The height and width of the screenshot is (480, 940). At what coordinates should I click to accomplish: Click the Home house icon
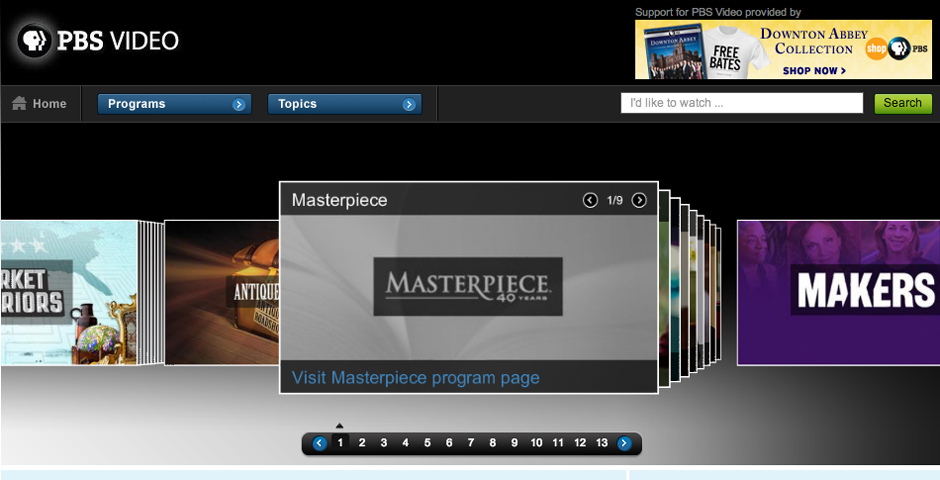coord(19,104)
